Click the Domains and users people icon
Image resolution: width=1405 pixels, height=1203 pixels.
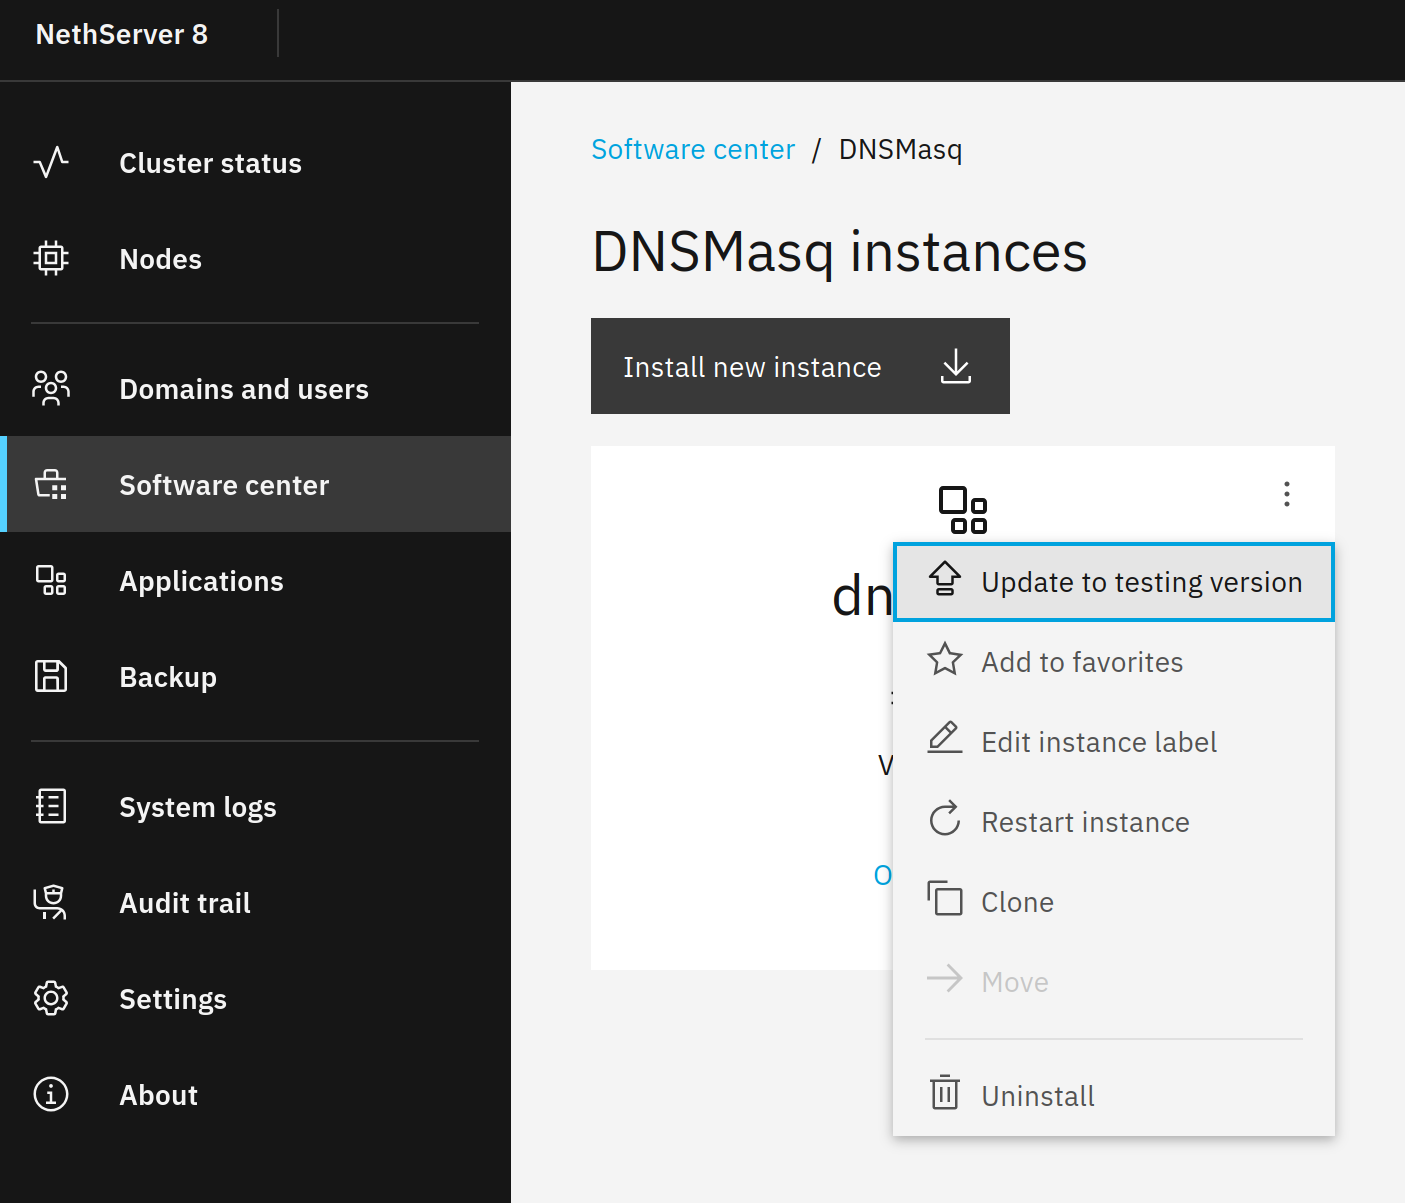(x=51, y=388)
